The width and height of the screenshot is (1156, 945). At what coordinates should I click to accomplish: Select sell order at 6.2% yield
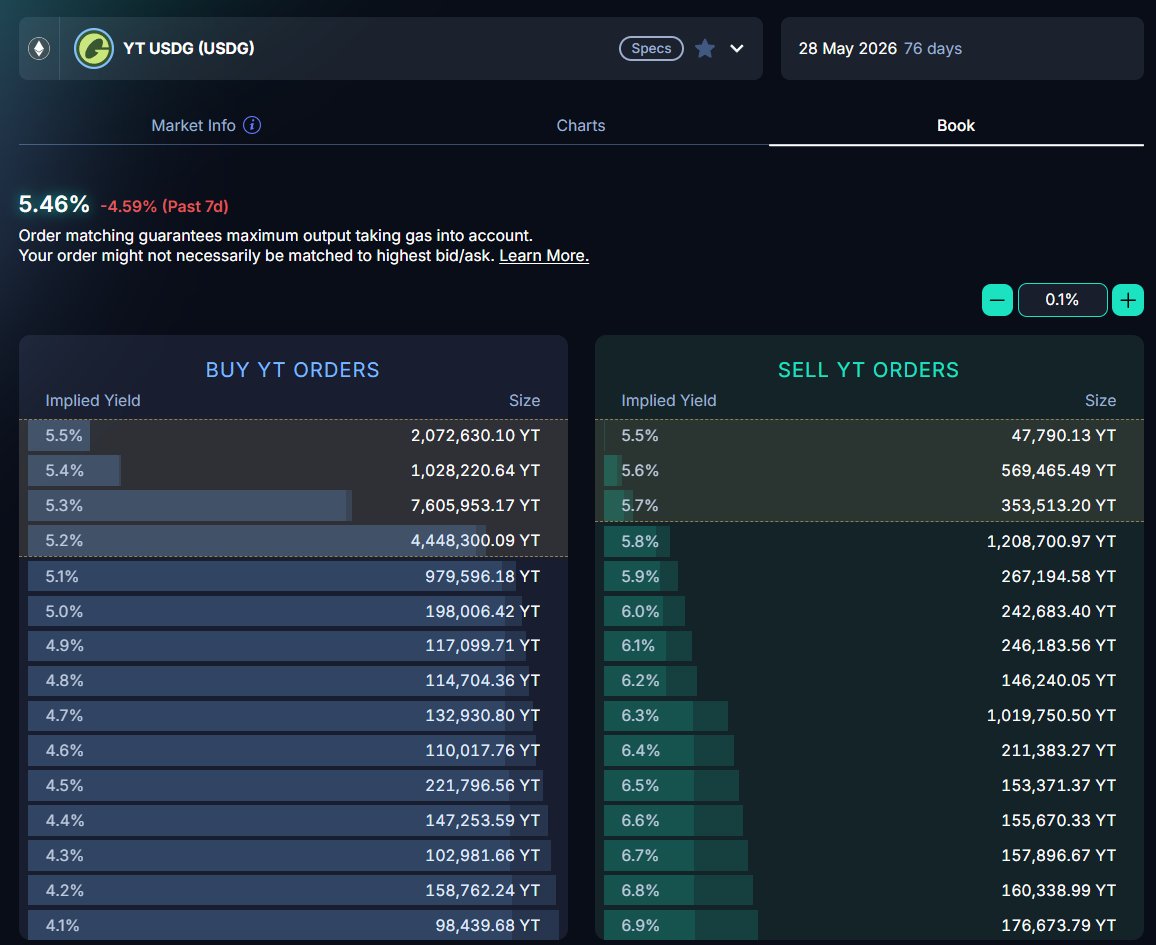pyautogui.click(x=869, y=680)
